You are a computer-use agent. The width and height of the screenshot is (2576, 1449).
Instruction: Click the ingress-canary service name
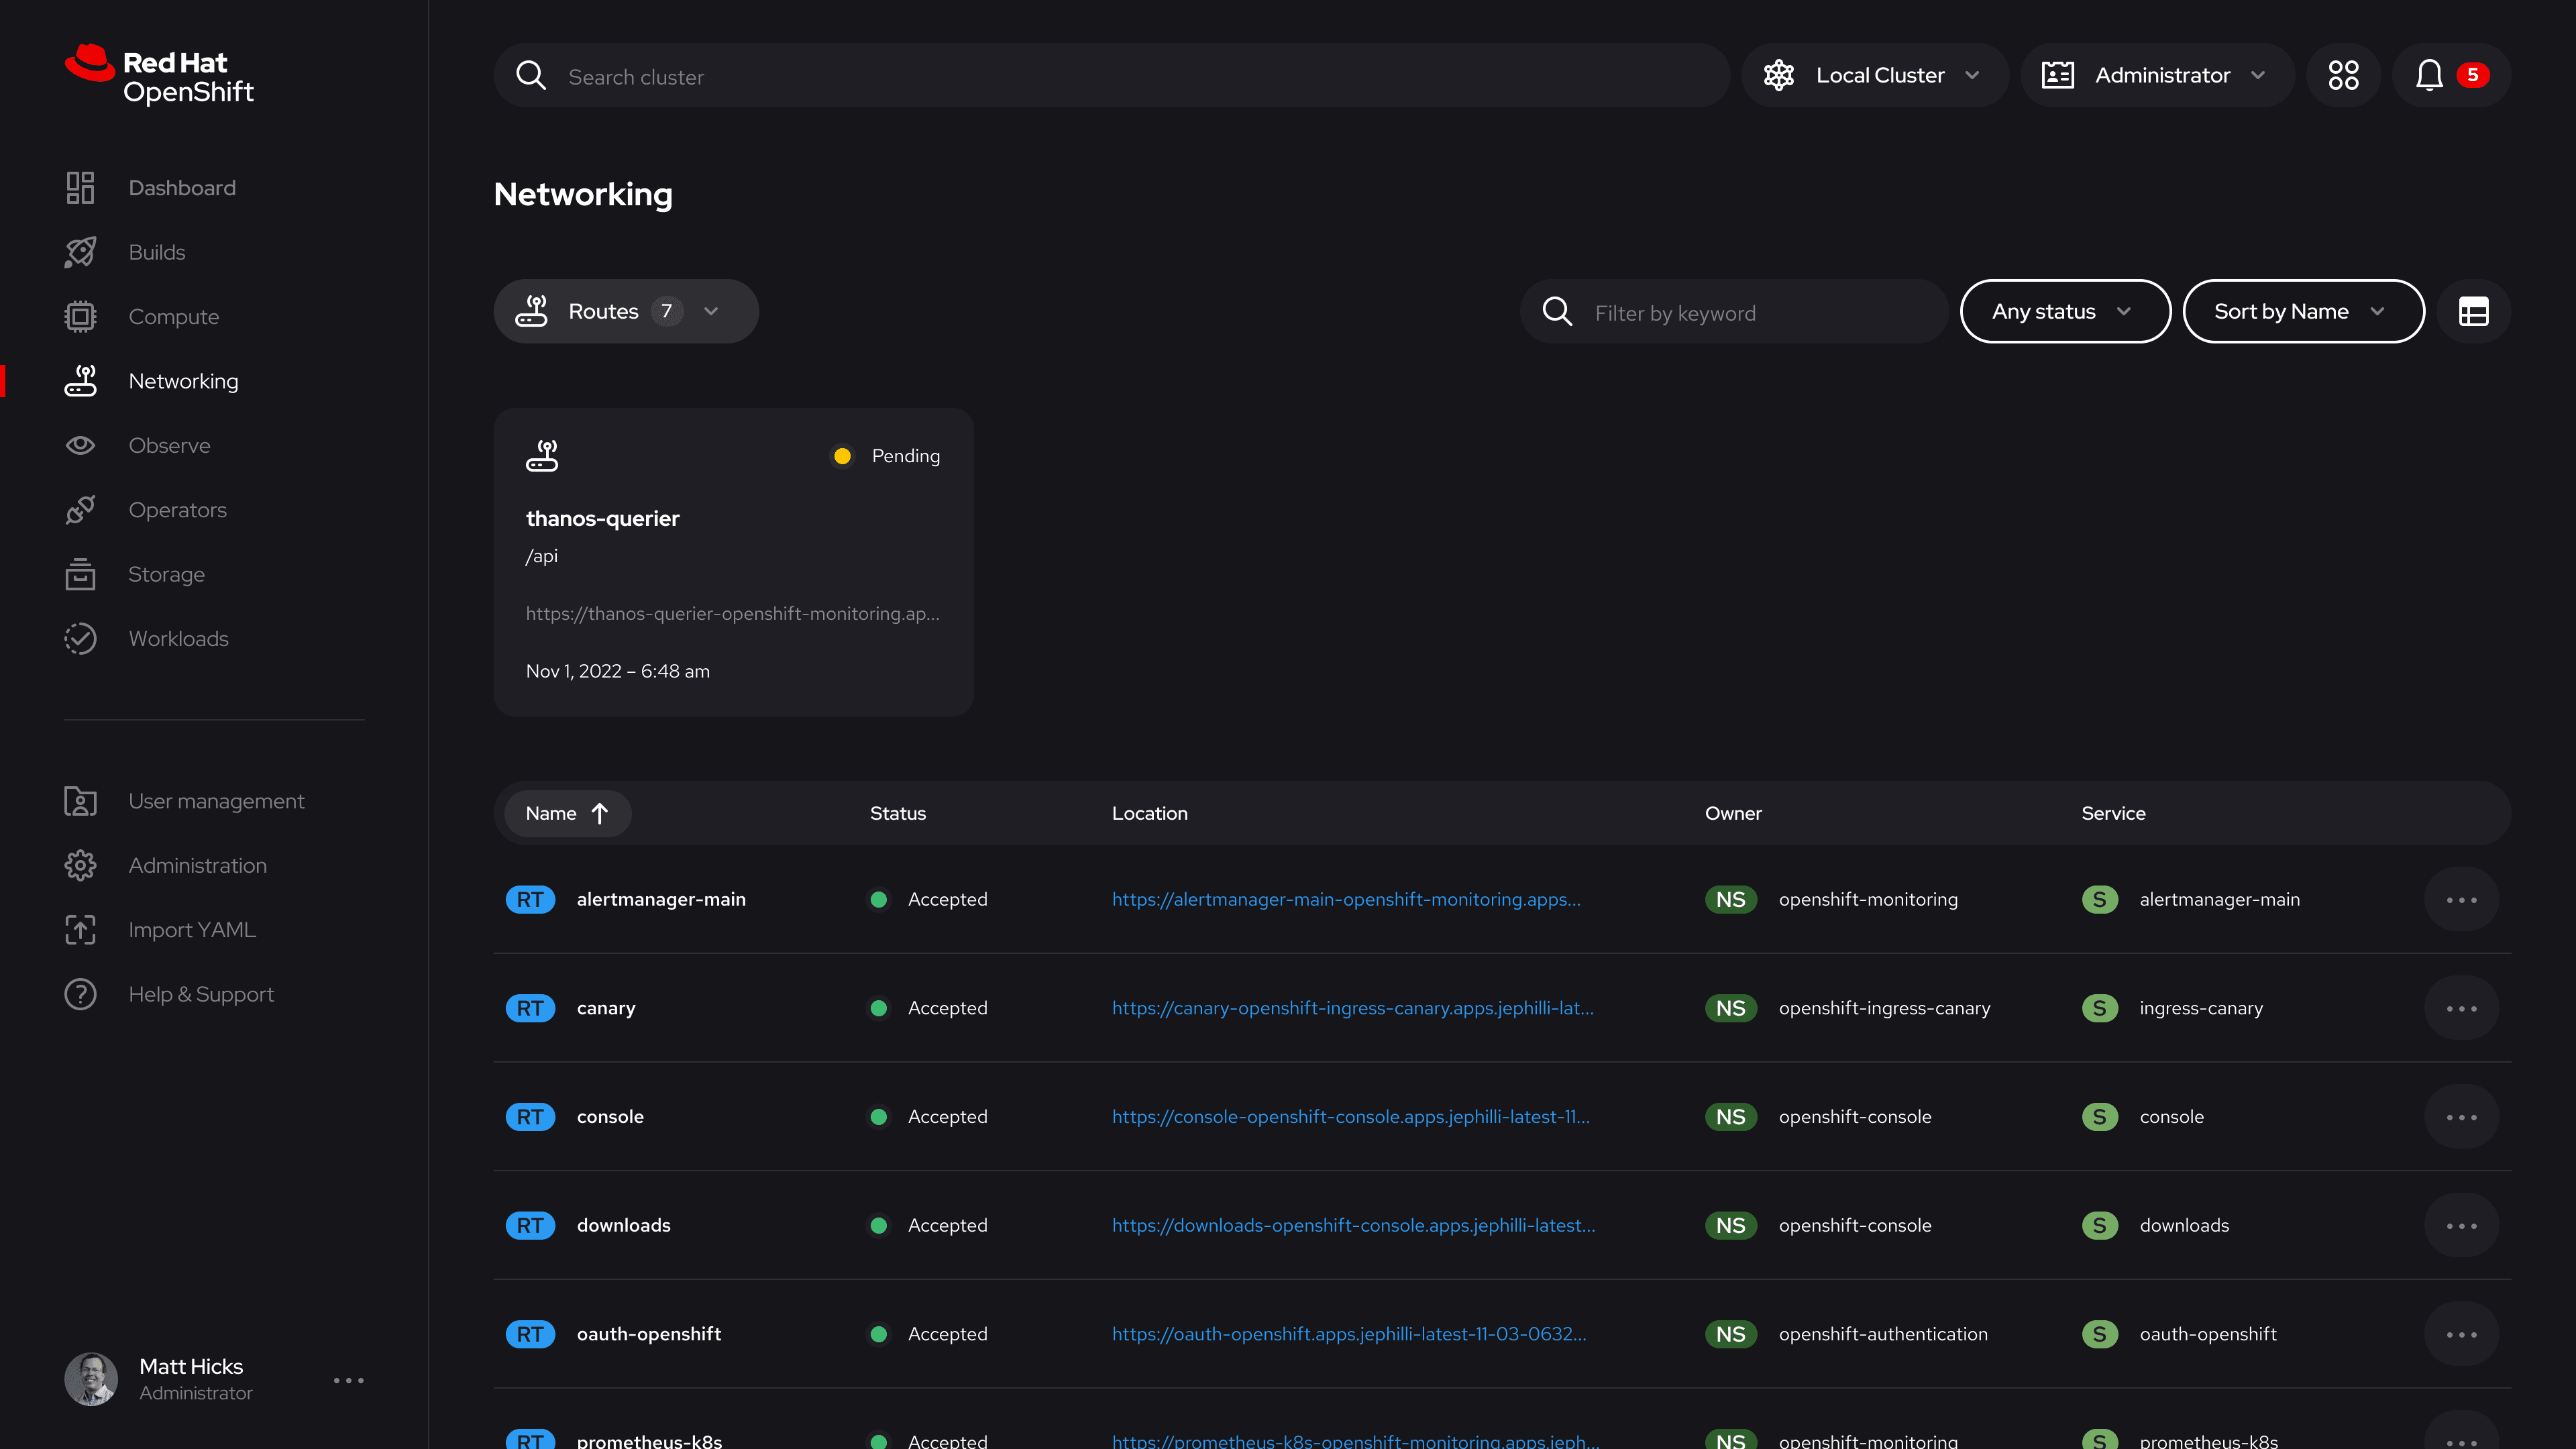pos(2201,1008)
